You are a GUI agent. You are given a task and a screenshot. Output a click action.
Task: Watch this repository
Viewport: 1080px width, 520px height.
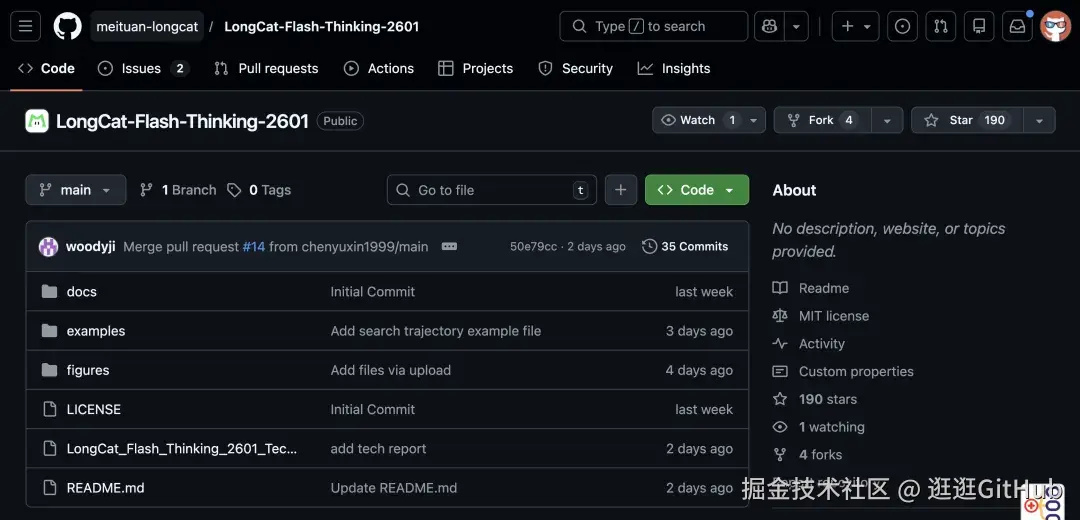709,120
